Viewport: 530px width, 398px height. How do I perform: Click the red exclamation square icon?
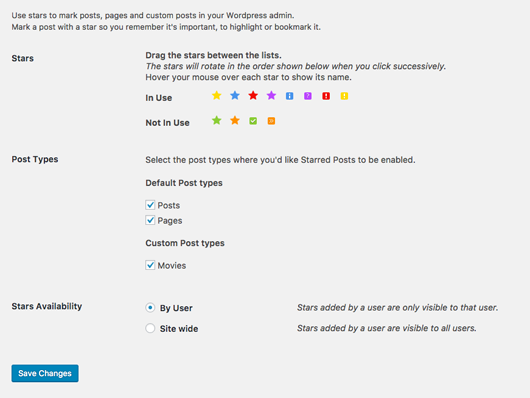point(326,96)
